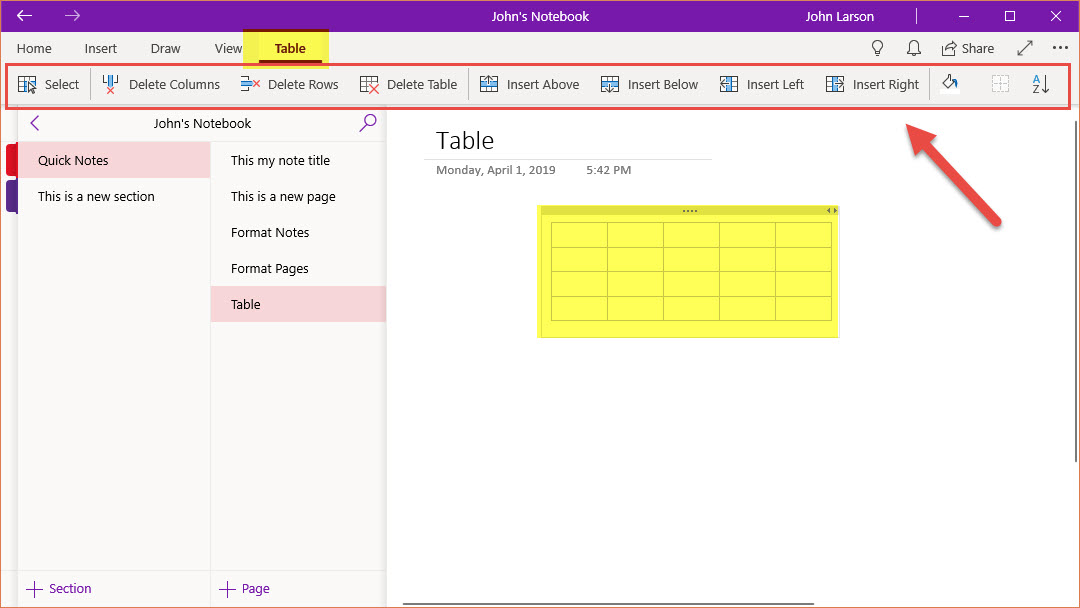Click Insert Right column tool

coord(872,85)
